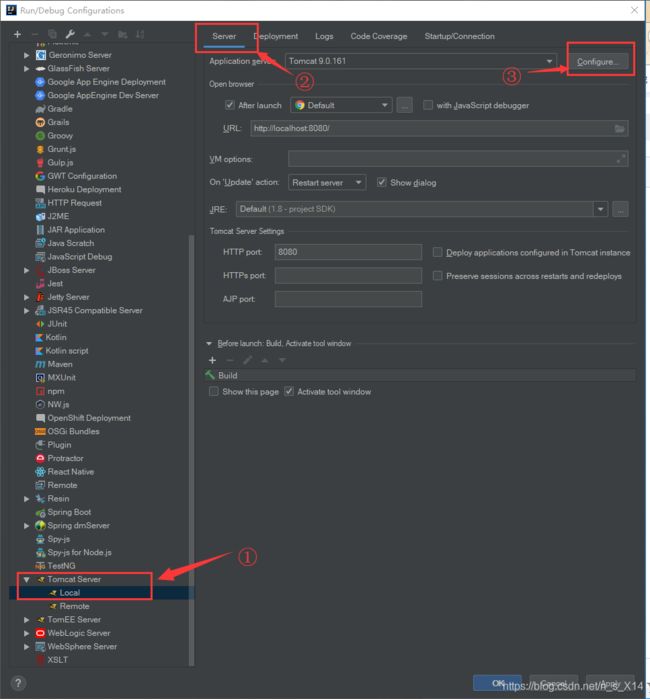Click the HTTP port field
The height and width of the screenshot is (699, 650).
point(348,252)
